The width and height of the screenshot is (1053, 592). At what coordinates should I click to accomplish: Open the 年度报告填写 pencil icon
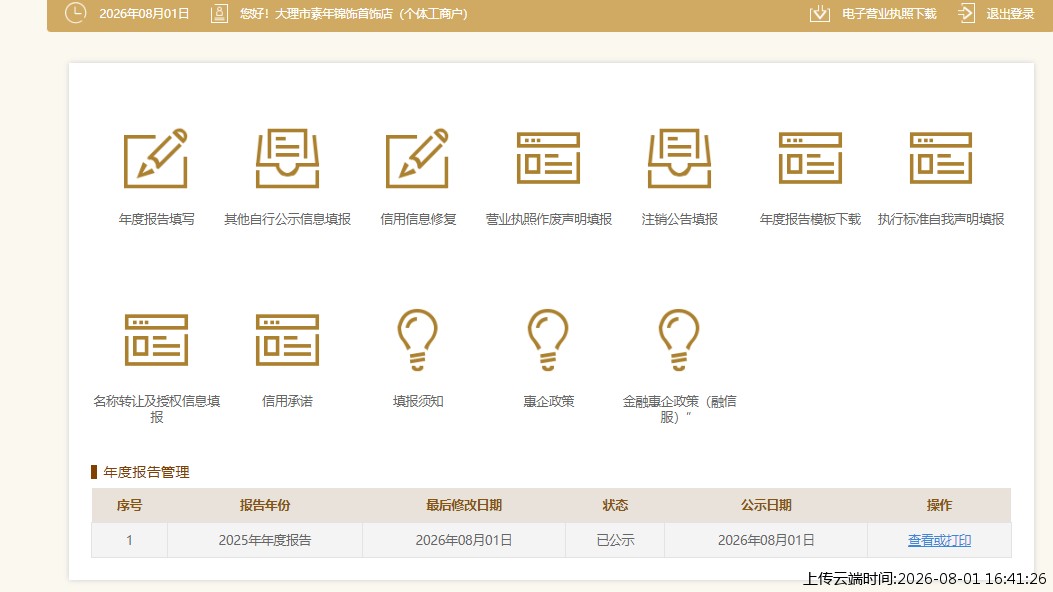tap(156, 158)
